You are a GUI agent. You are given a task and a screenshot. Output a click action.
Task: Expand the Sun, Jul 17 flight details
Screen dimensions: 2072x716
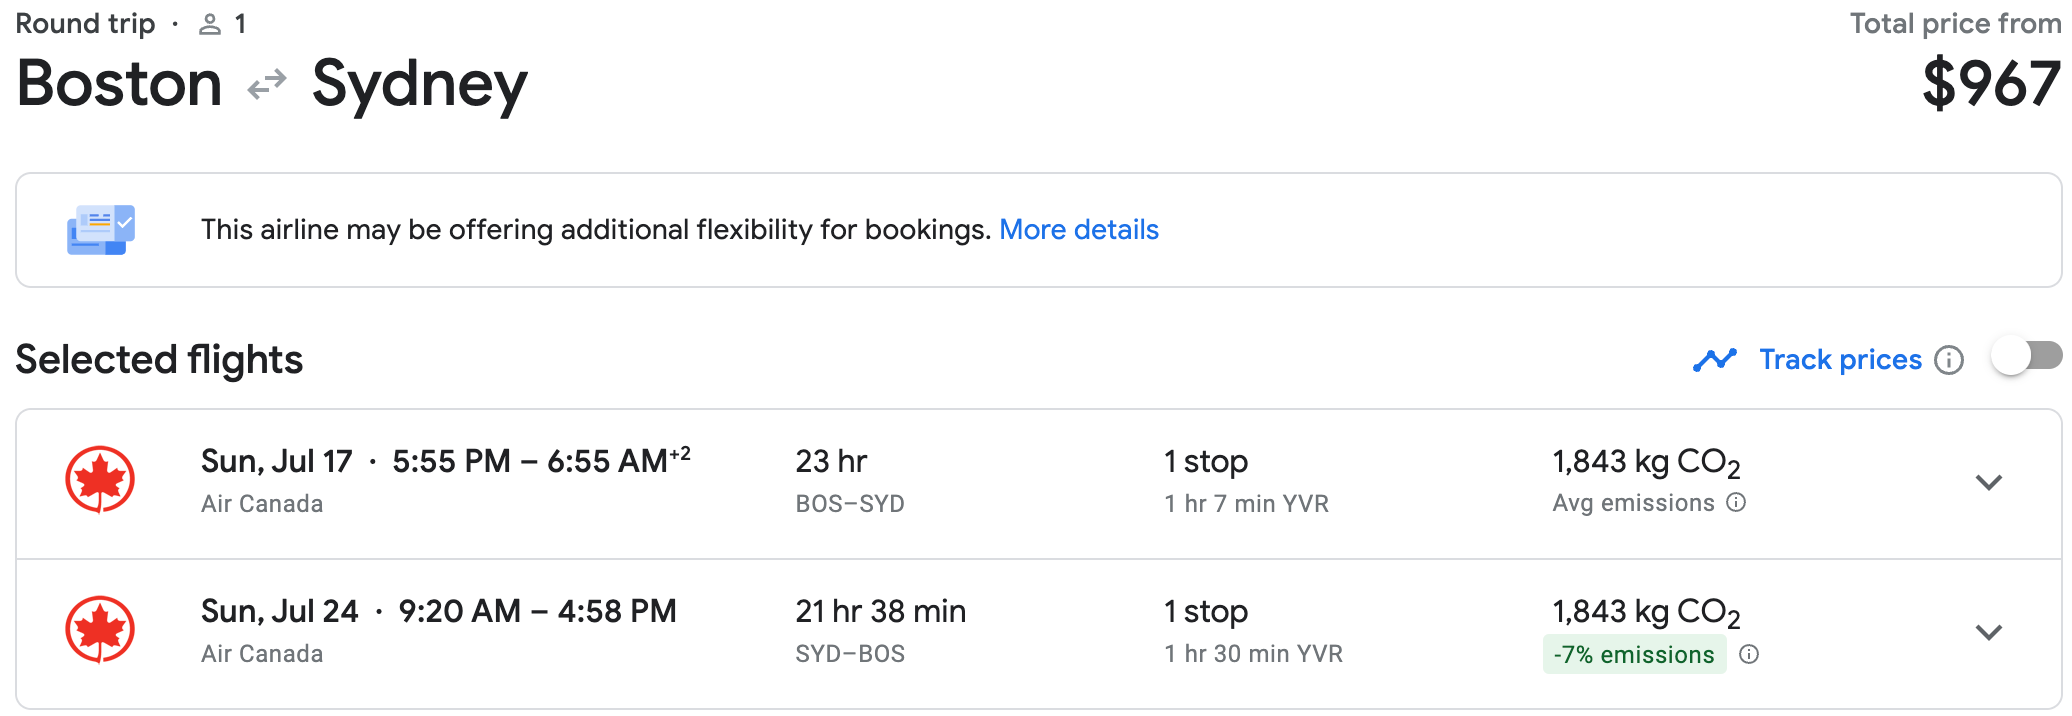(1989, 483)
